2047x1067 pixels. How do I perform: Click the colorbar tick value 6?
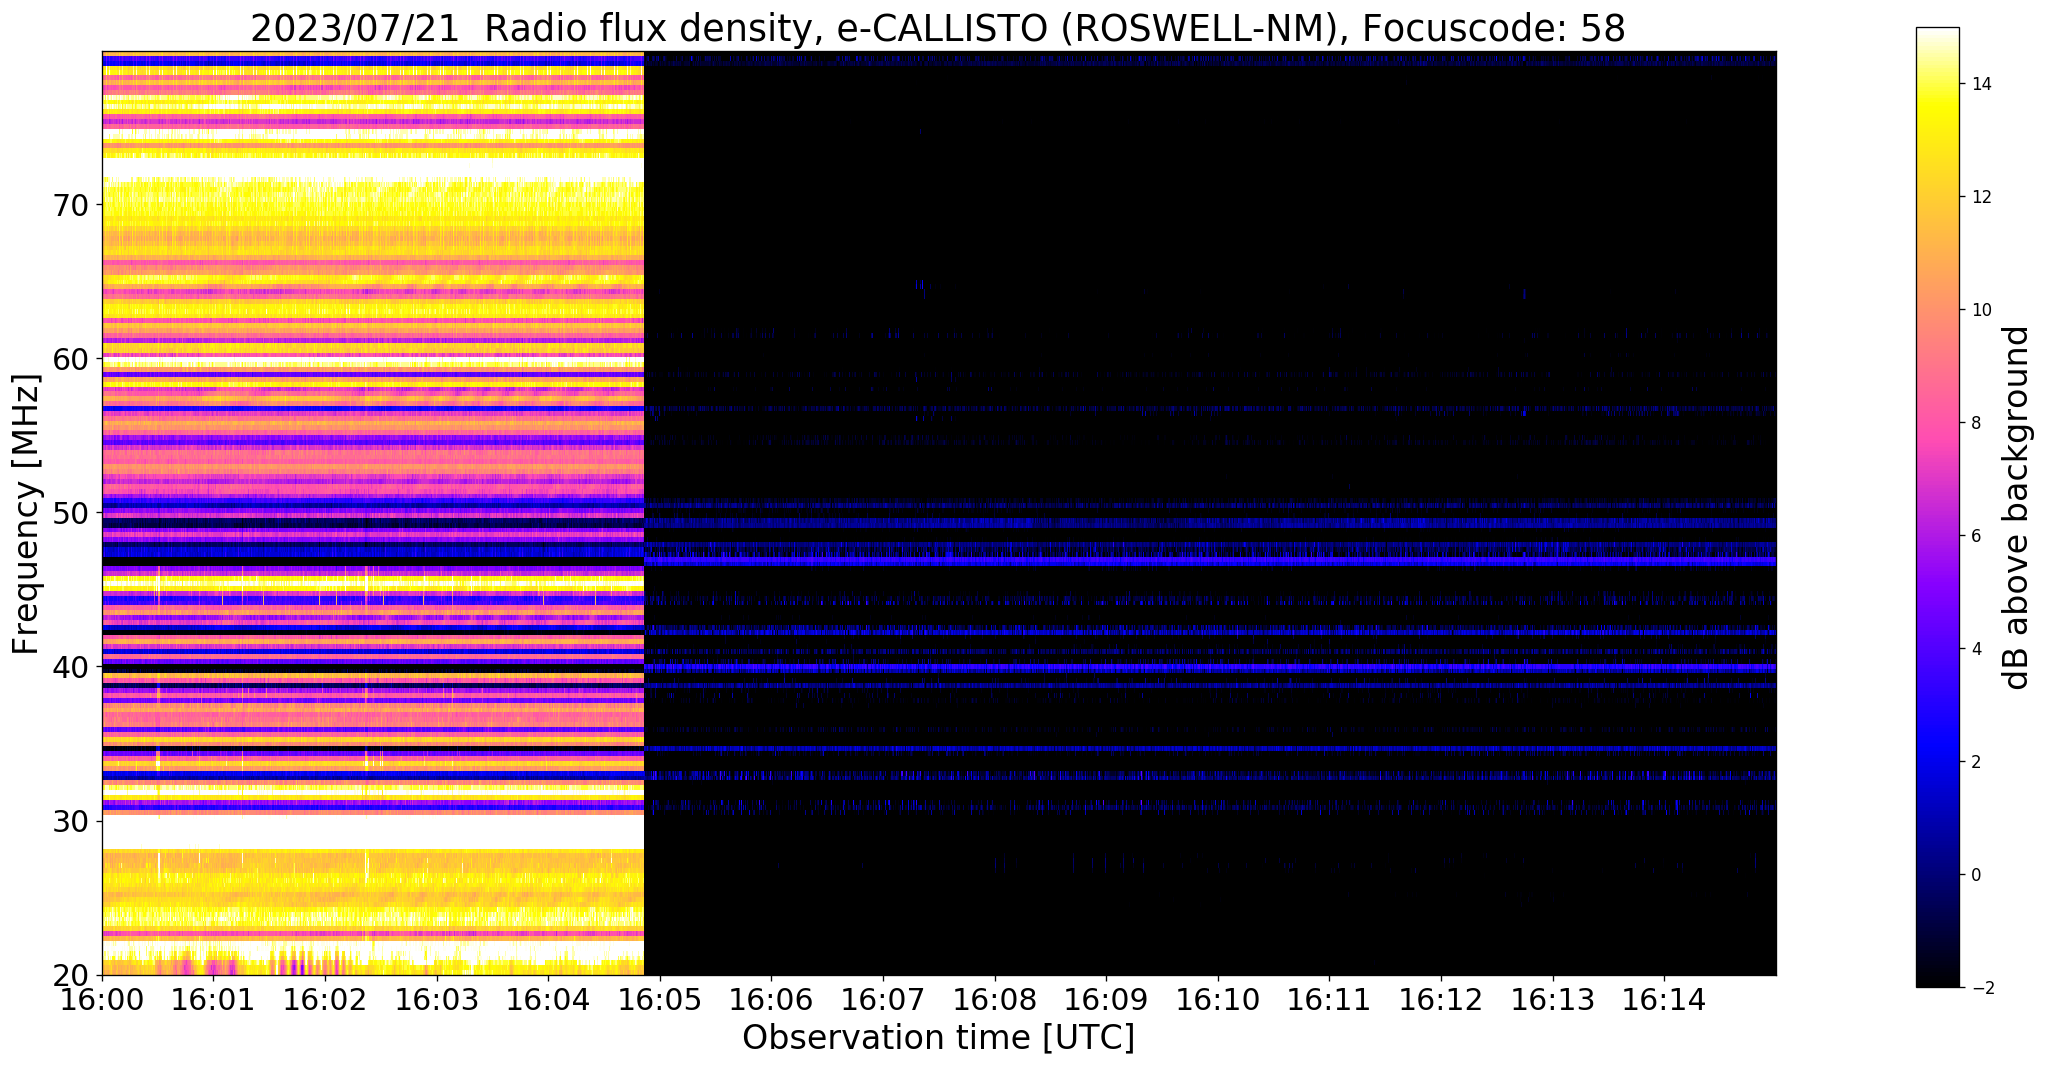tap(1975, 536)
